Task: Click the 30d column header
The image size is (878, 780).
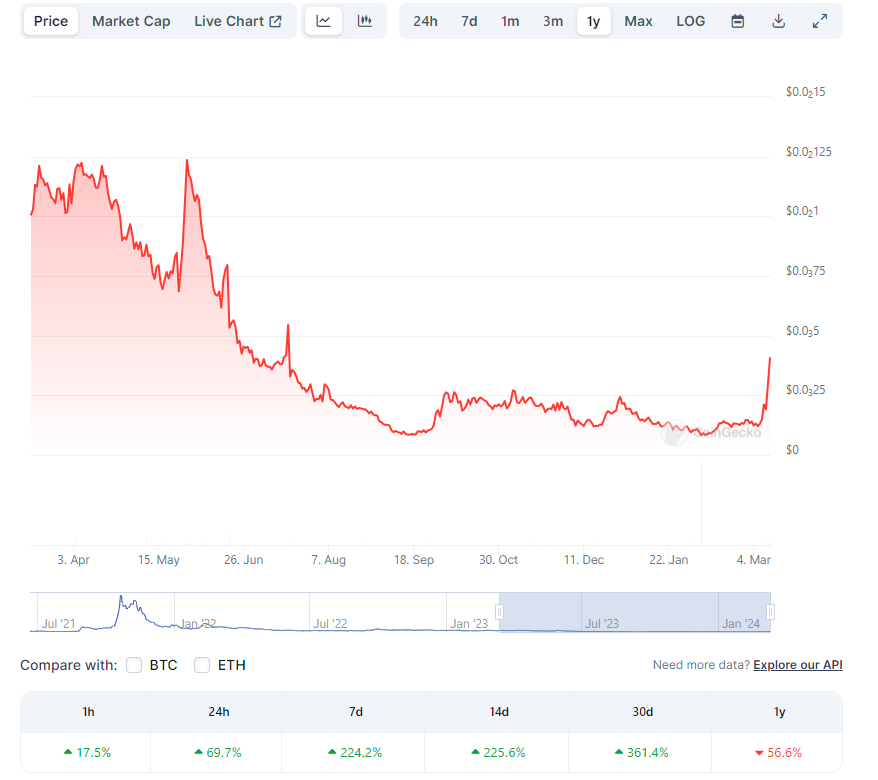Action: [x=642, y=712]
